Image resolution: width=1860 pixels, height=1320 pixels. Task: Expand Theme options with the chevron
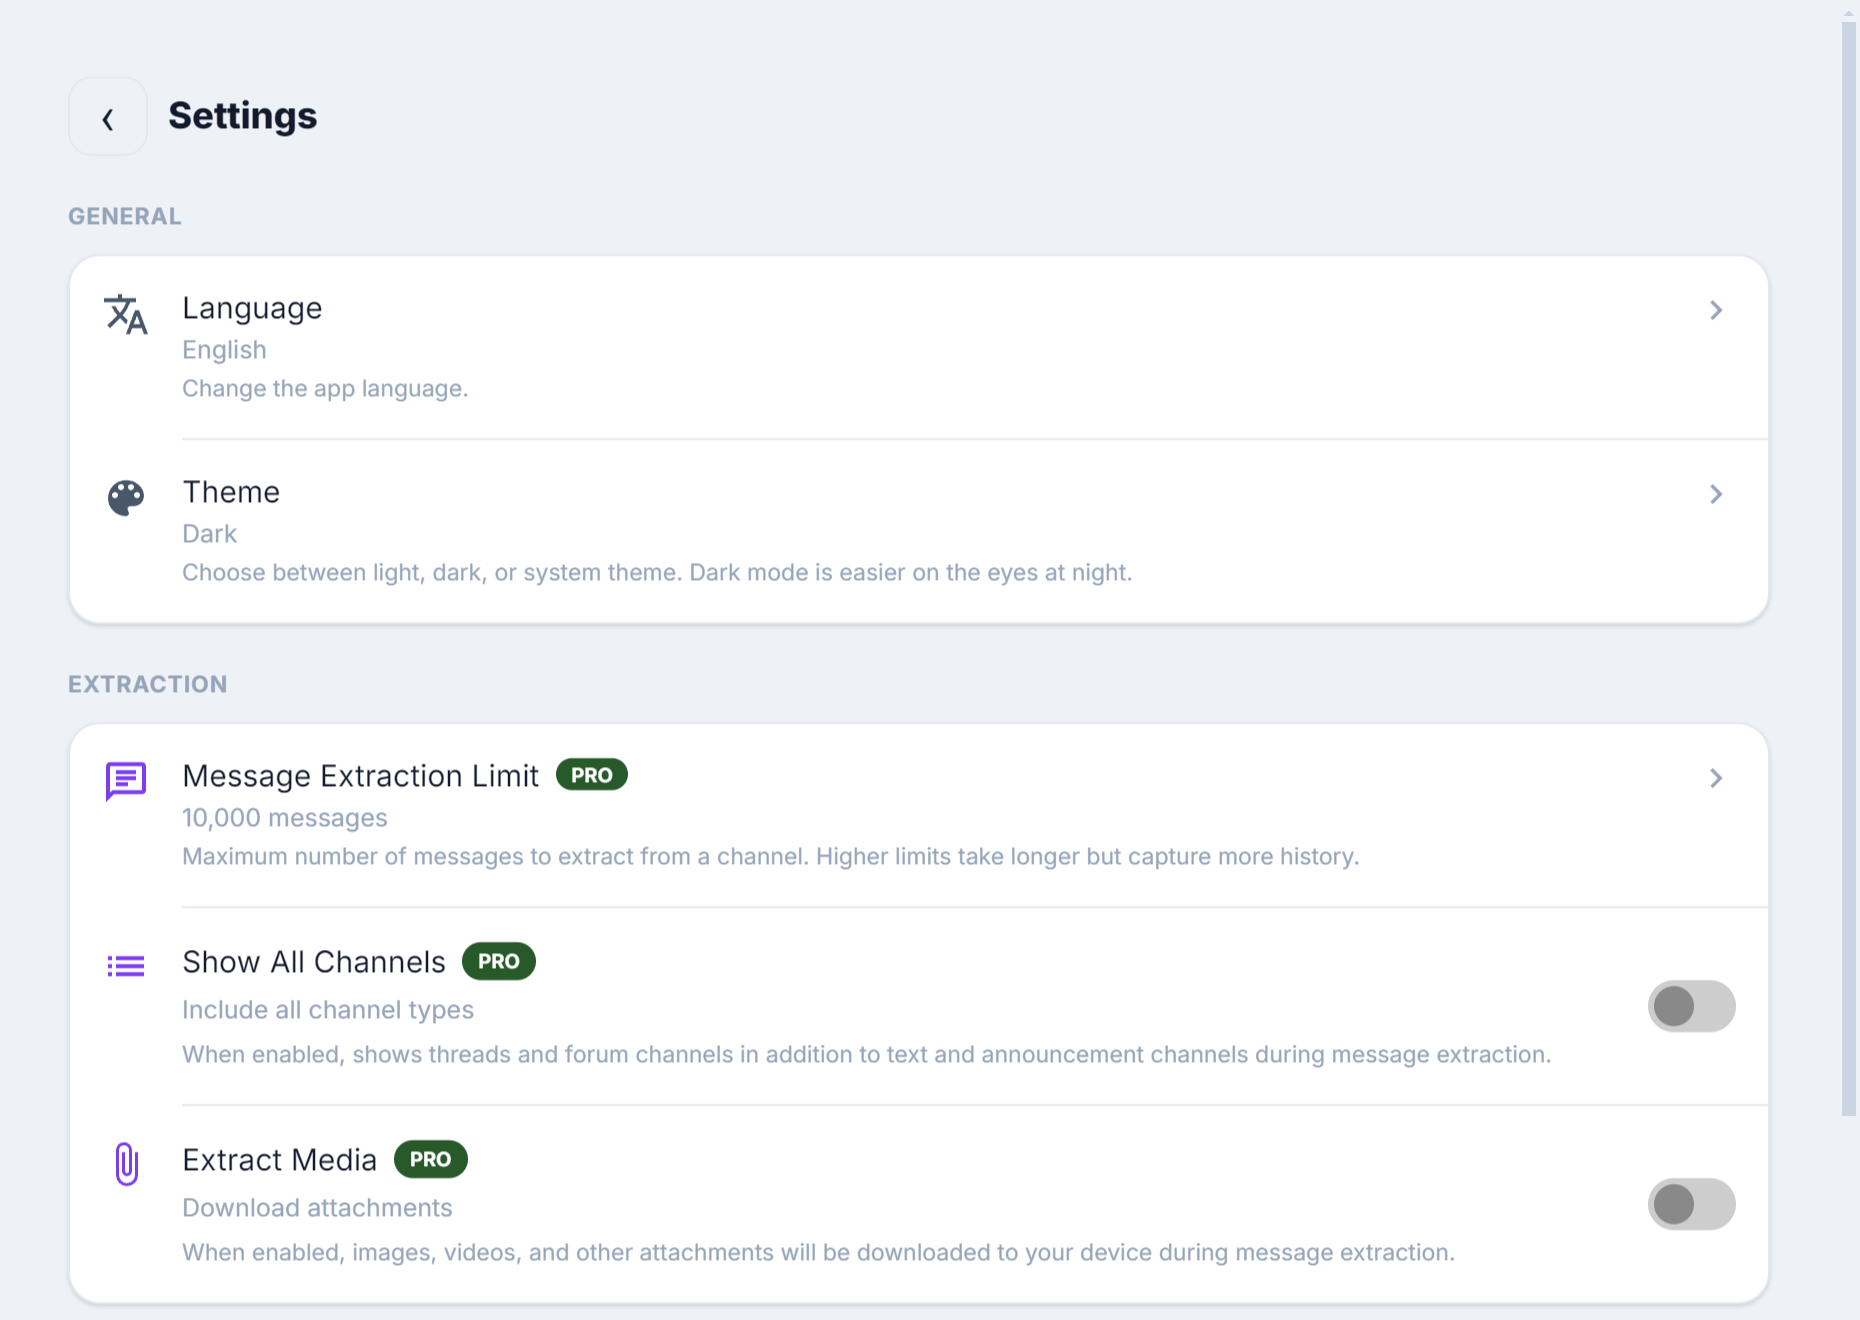tap(1716, 494)
